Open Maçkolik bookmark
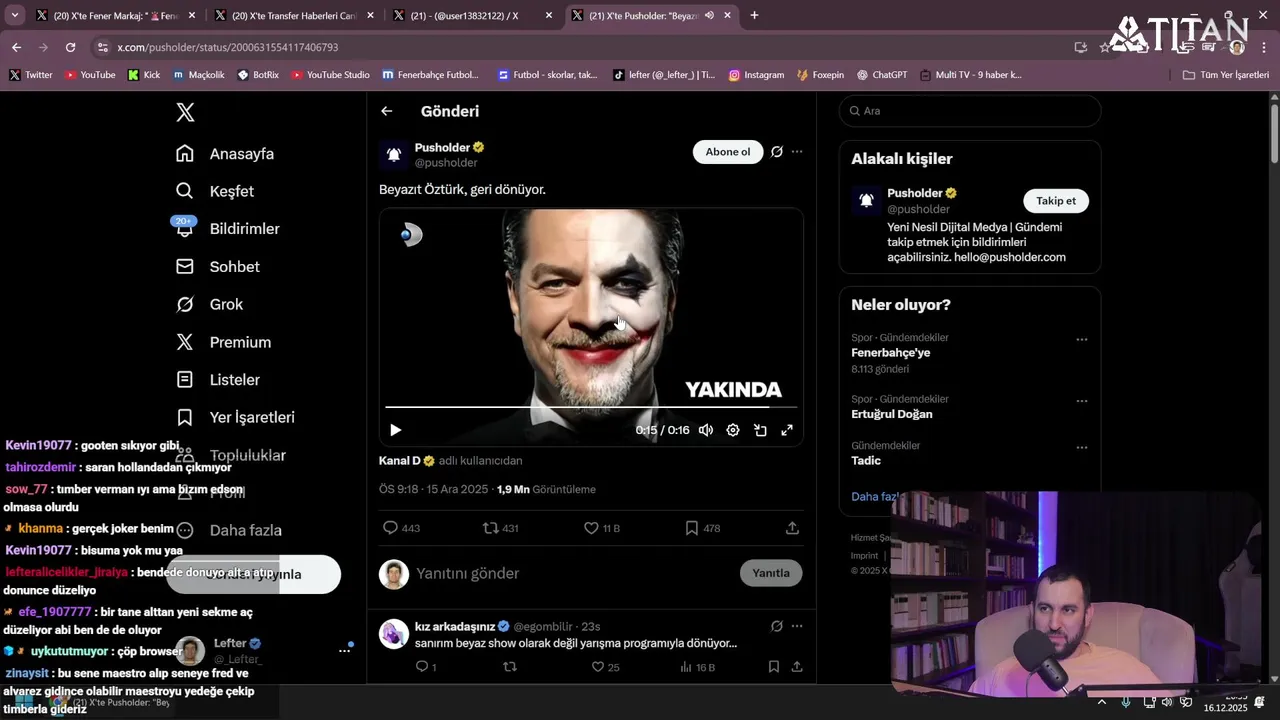Viewport: 1280px width, 720px height. click(x=199, y=75)
